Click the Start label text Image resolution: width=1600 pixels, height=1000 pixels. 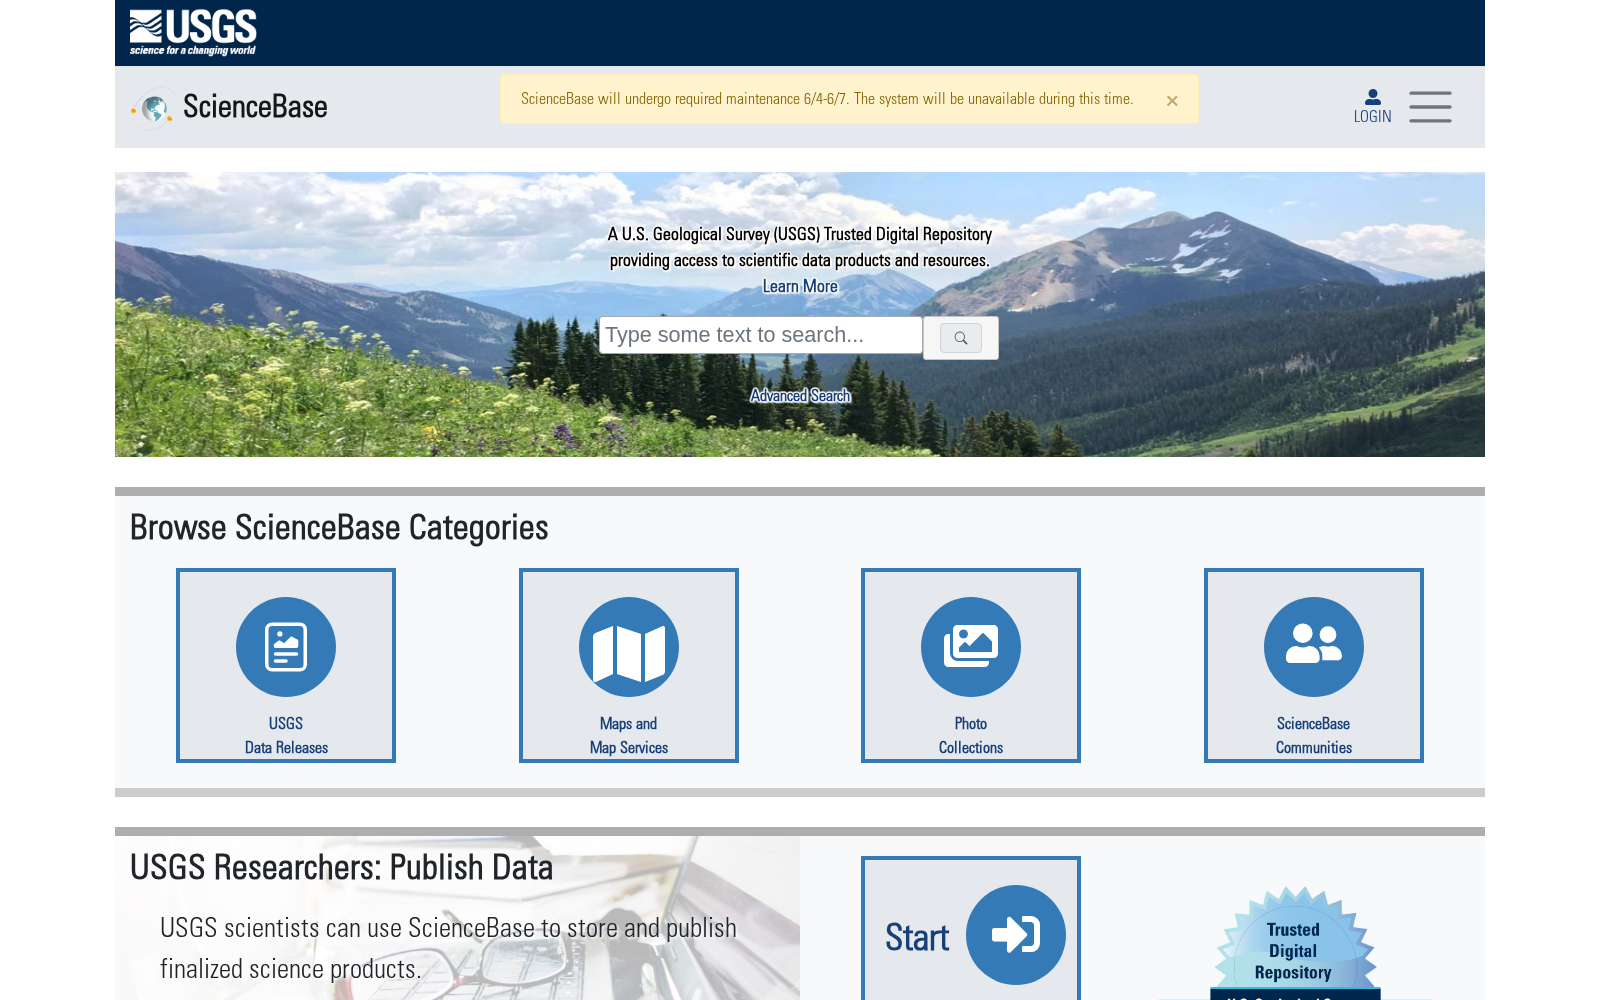(917, 937)
